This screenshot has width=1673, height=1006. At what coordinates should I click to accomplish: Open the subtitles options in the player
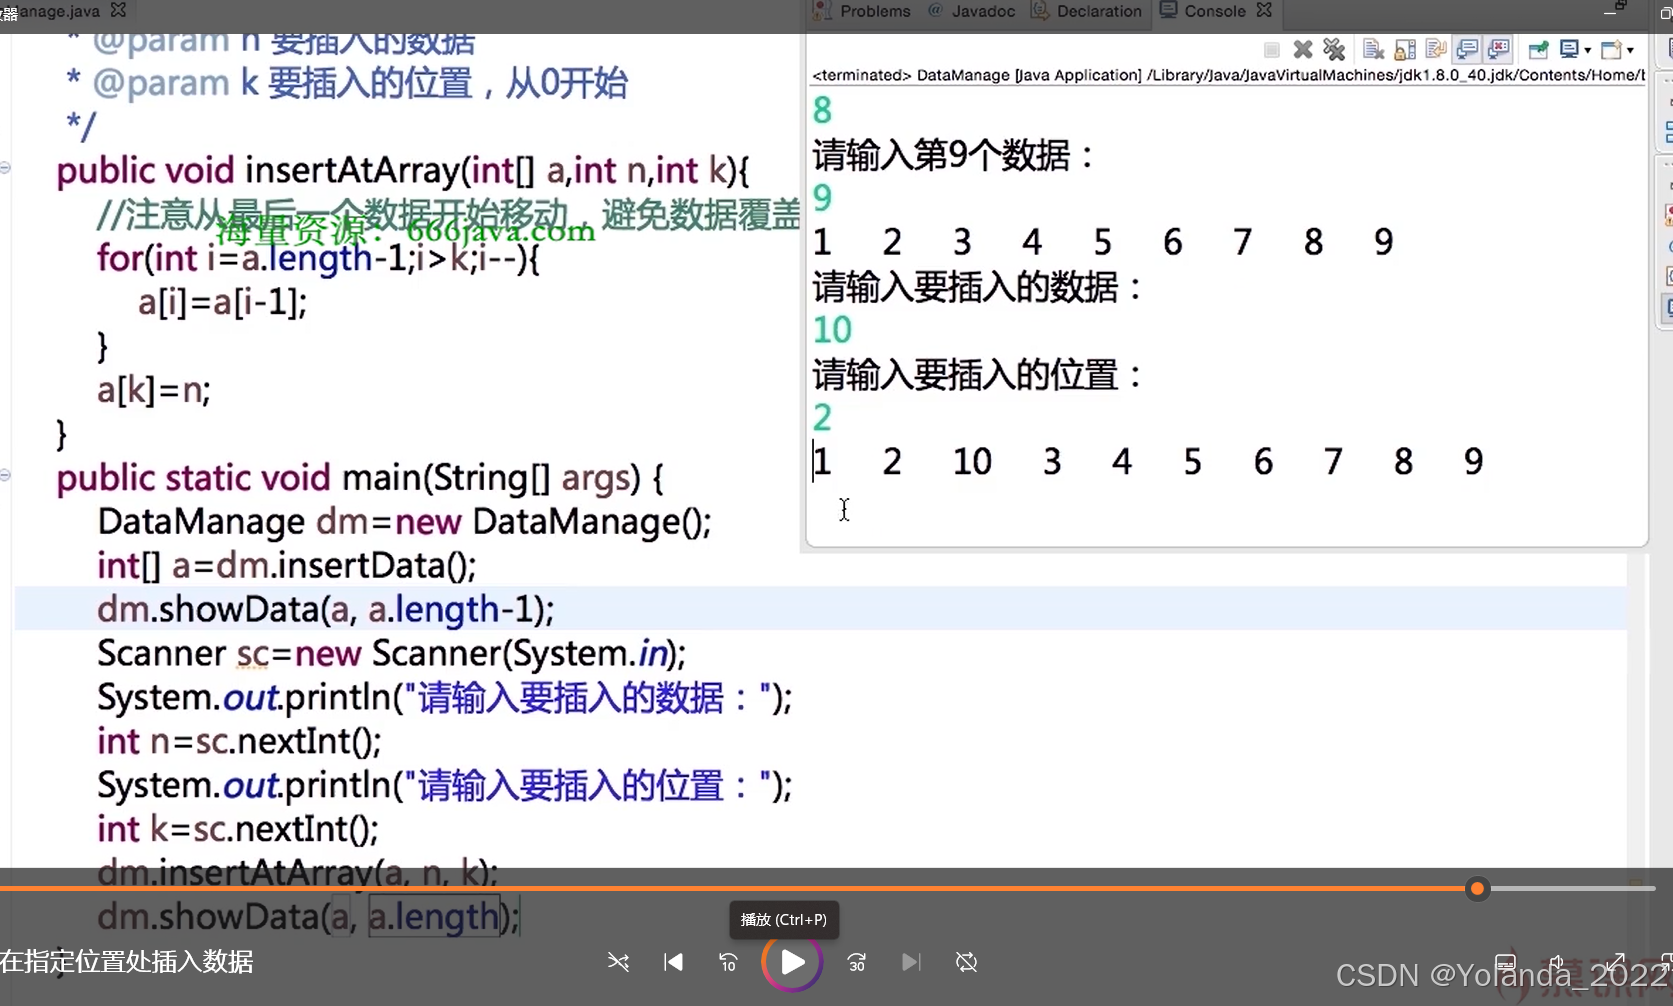coord(1504,963)
